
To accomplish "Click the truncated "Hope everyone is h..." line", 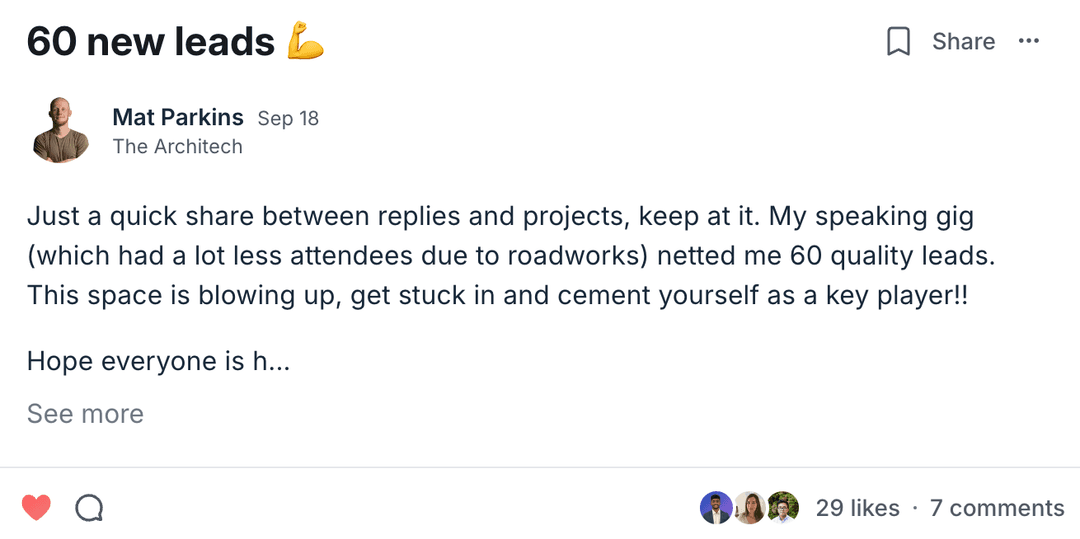I will point(158,361).
